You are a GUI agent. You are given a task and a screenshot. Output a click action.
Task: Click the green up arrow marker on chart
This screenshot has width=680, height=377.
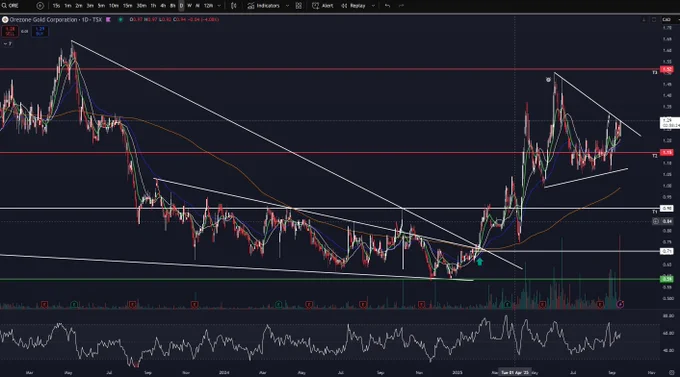point(479,261)
